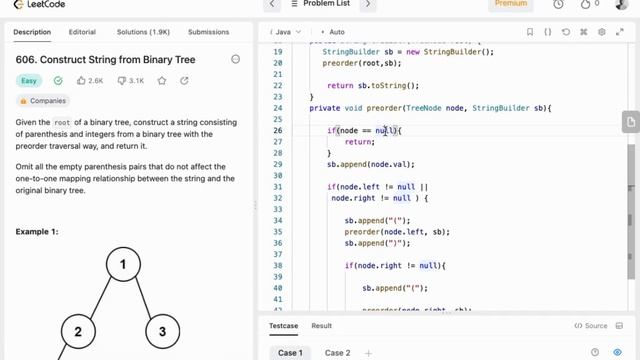Click the 'Example 1:' heading

37,232
